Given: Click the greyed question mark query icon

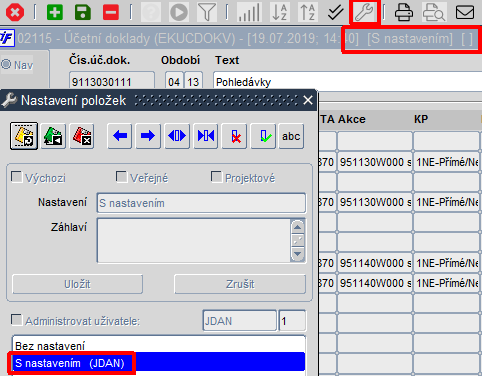Looking at the screenshot, I should (x=151, y=12).
